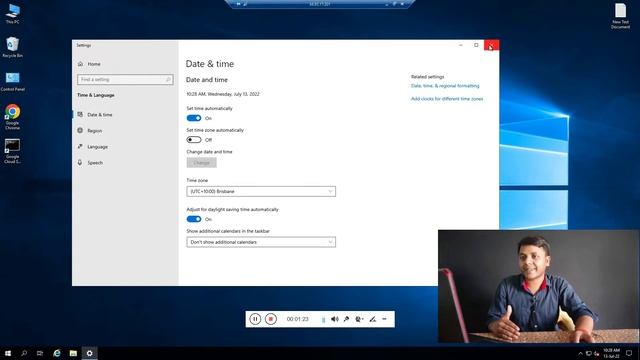The width and height of the screenshot is (640, 360).
Task: Open the Region settings page
Action: (94, 131)
